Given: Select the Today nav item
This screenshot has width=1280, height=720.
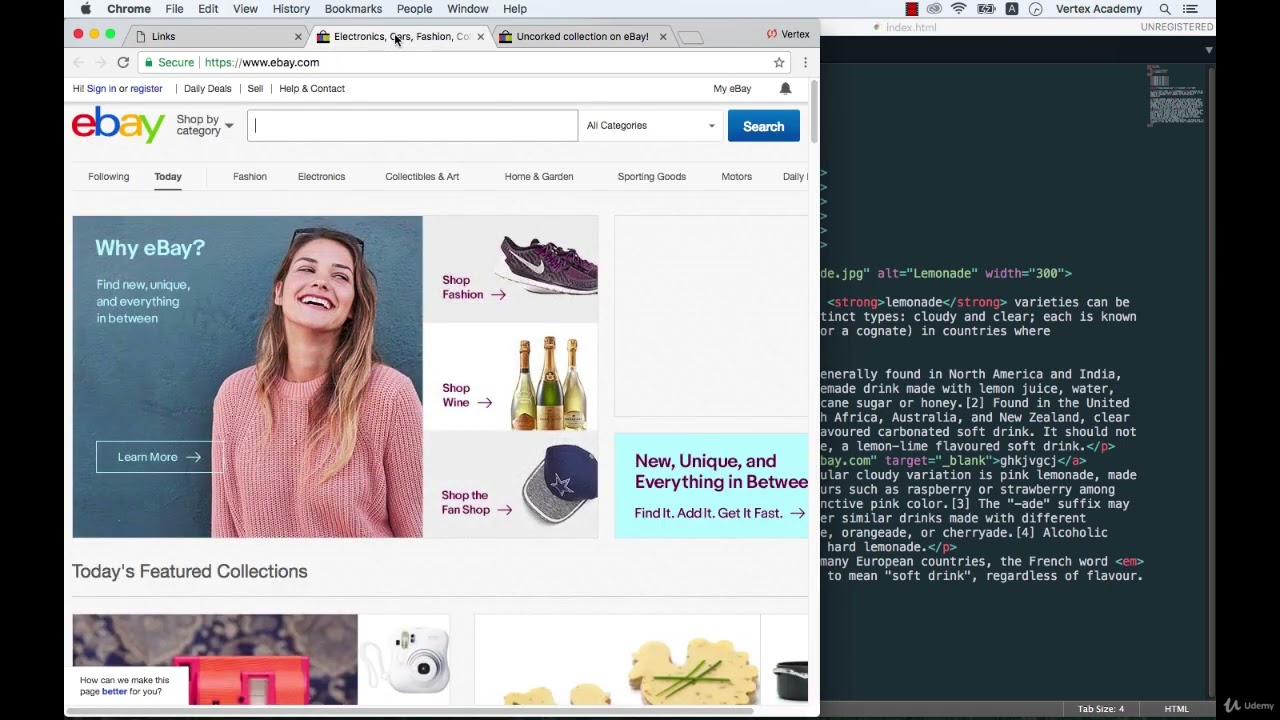Looking at the screenshot, I should click(x=168, y=176).
